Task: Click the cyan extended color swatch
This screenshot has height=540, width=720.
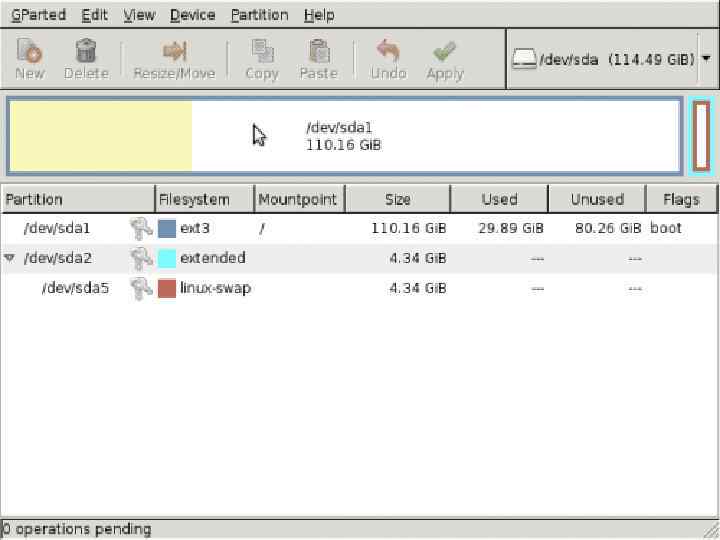Action: click(x=167, y=259)
